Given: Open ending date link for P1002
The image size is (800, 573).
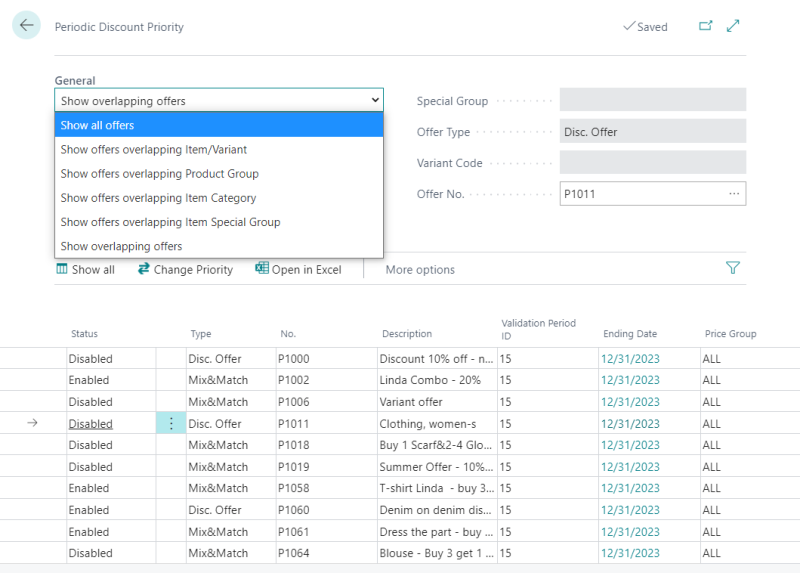Looking at the screenshot, I should pyautogui.click(x=630, y=380).
